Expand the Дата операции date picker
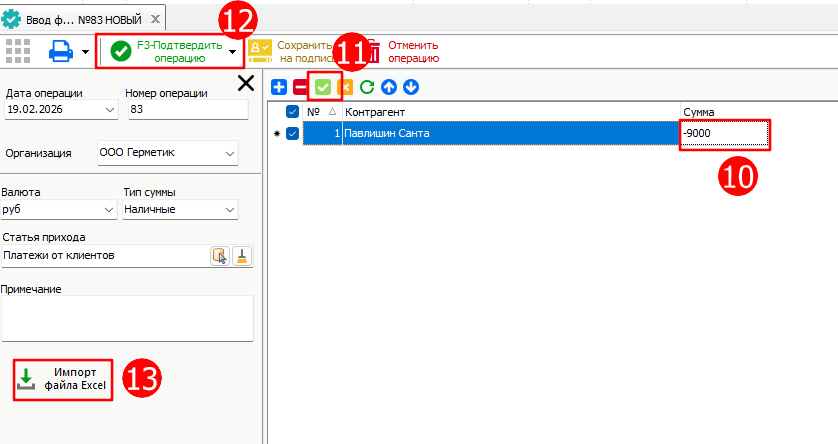This screenshot has height=444, width=838. coord(108,108)
